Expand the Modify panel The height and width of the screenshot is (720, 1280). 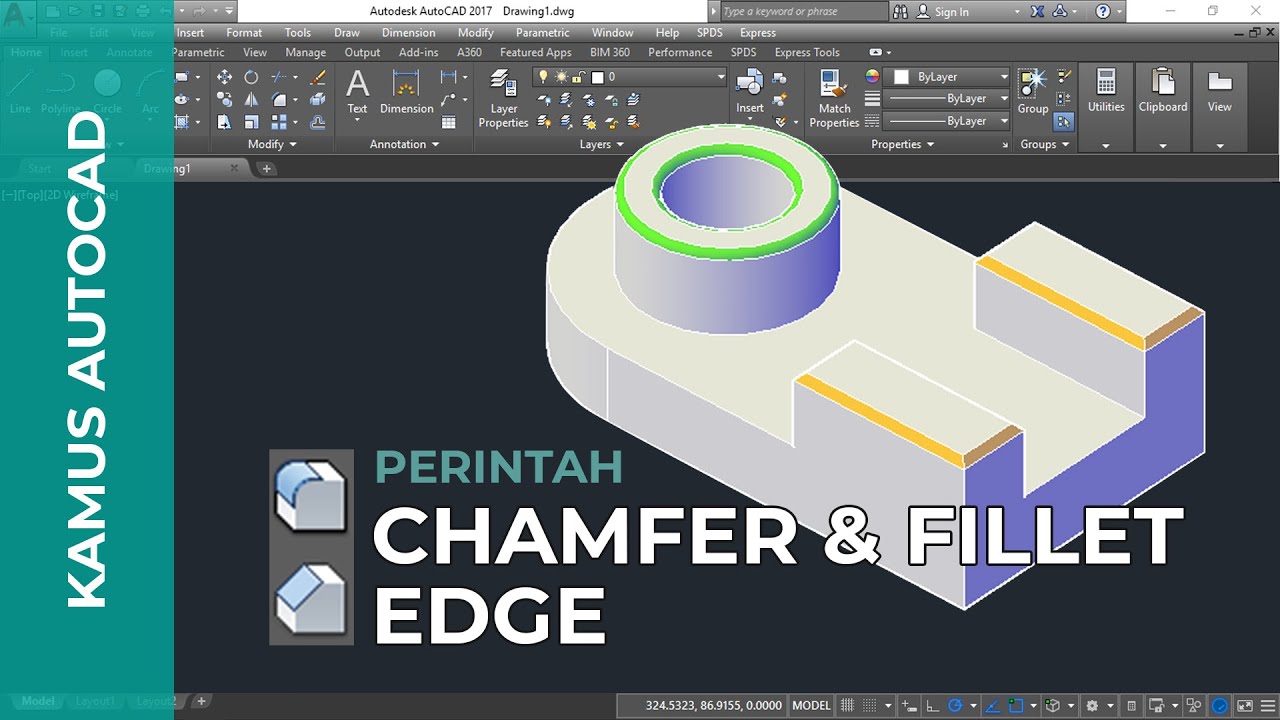272,144
